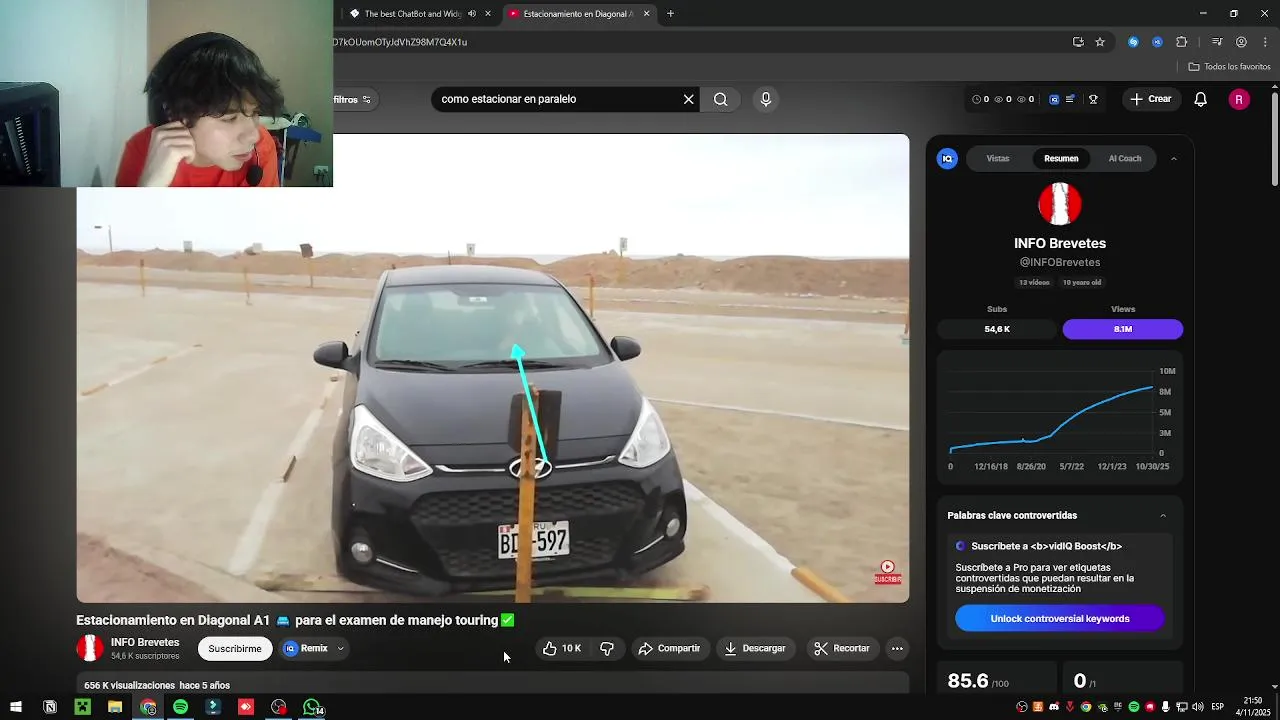Click 'Unlock controversial keywords' button
This screenshot has height=720, width=1280.
1060,618
